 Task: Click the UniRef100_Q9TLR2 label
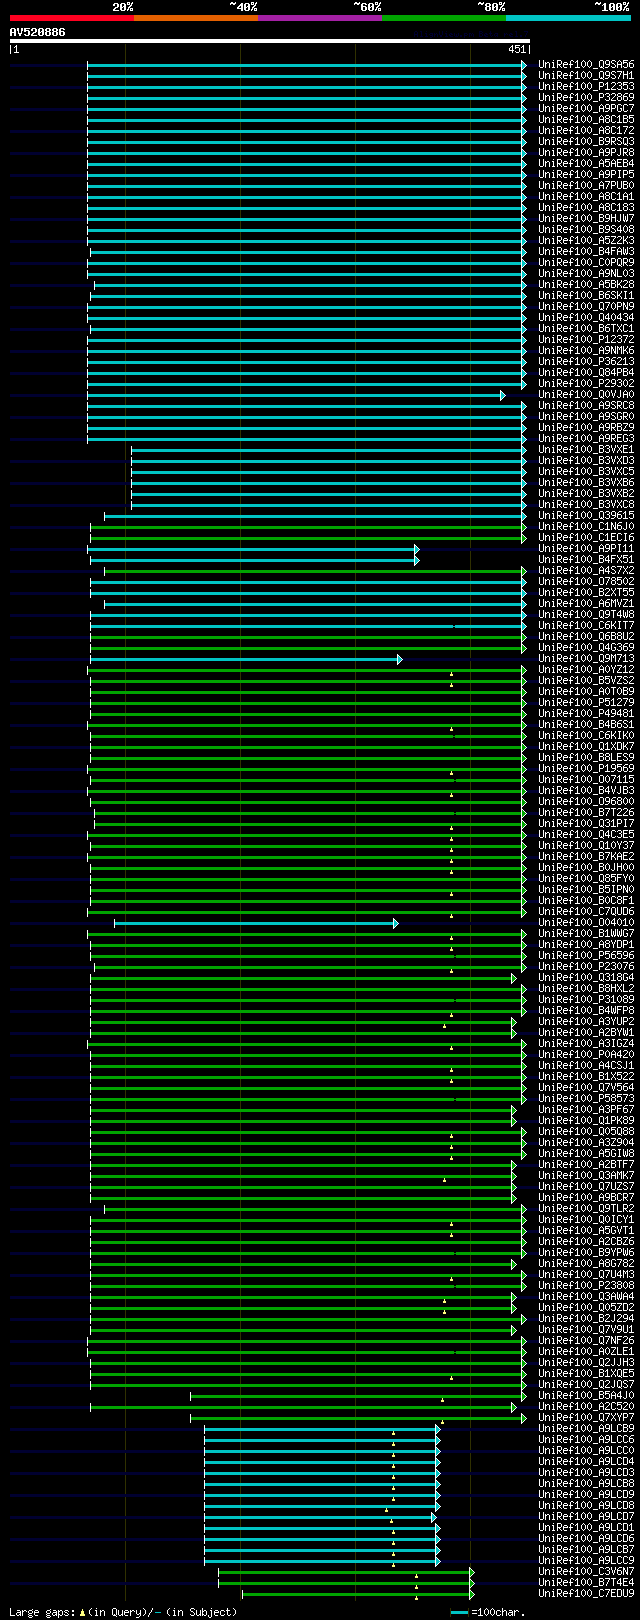point(586,1208)
